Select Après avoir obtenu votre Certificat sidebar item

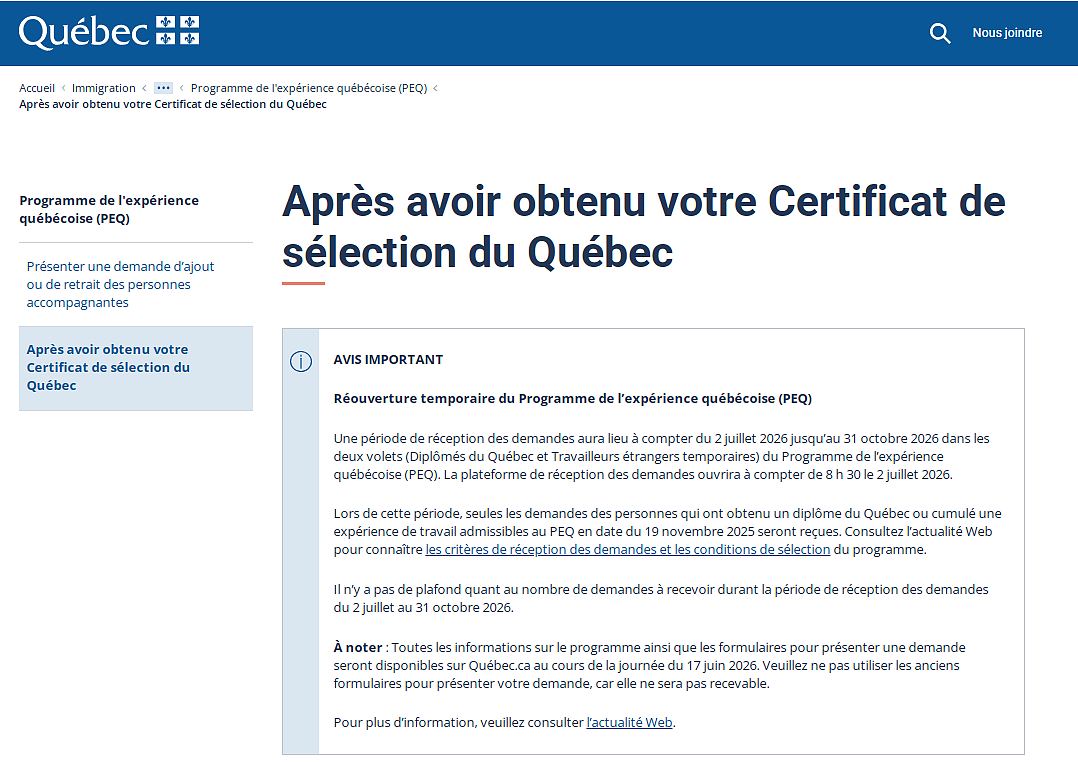click(136, 368)
